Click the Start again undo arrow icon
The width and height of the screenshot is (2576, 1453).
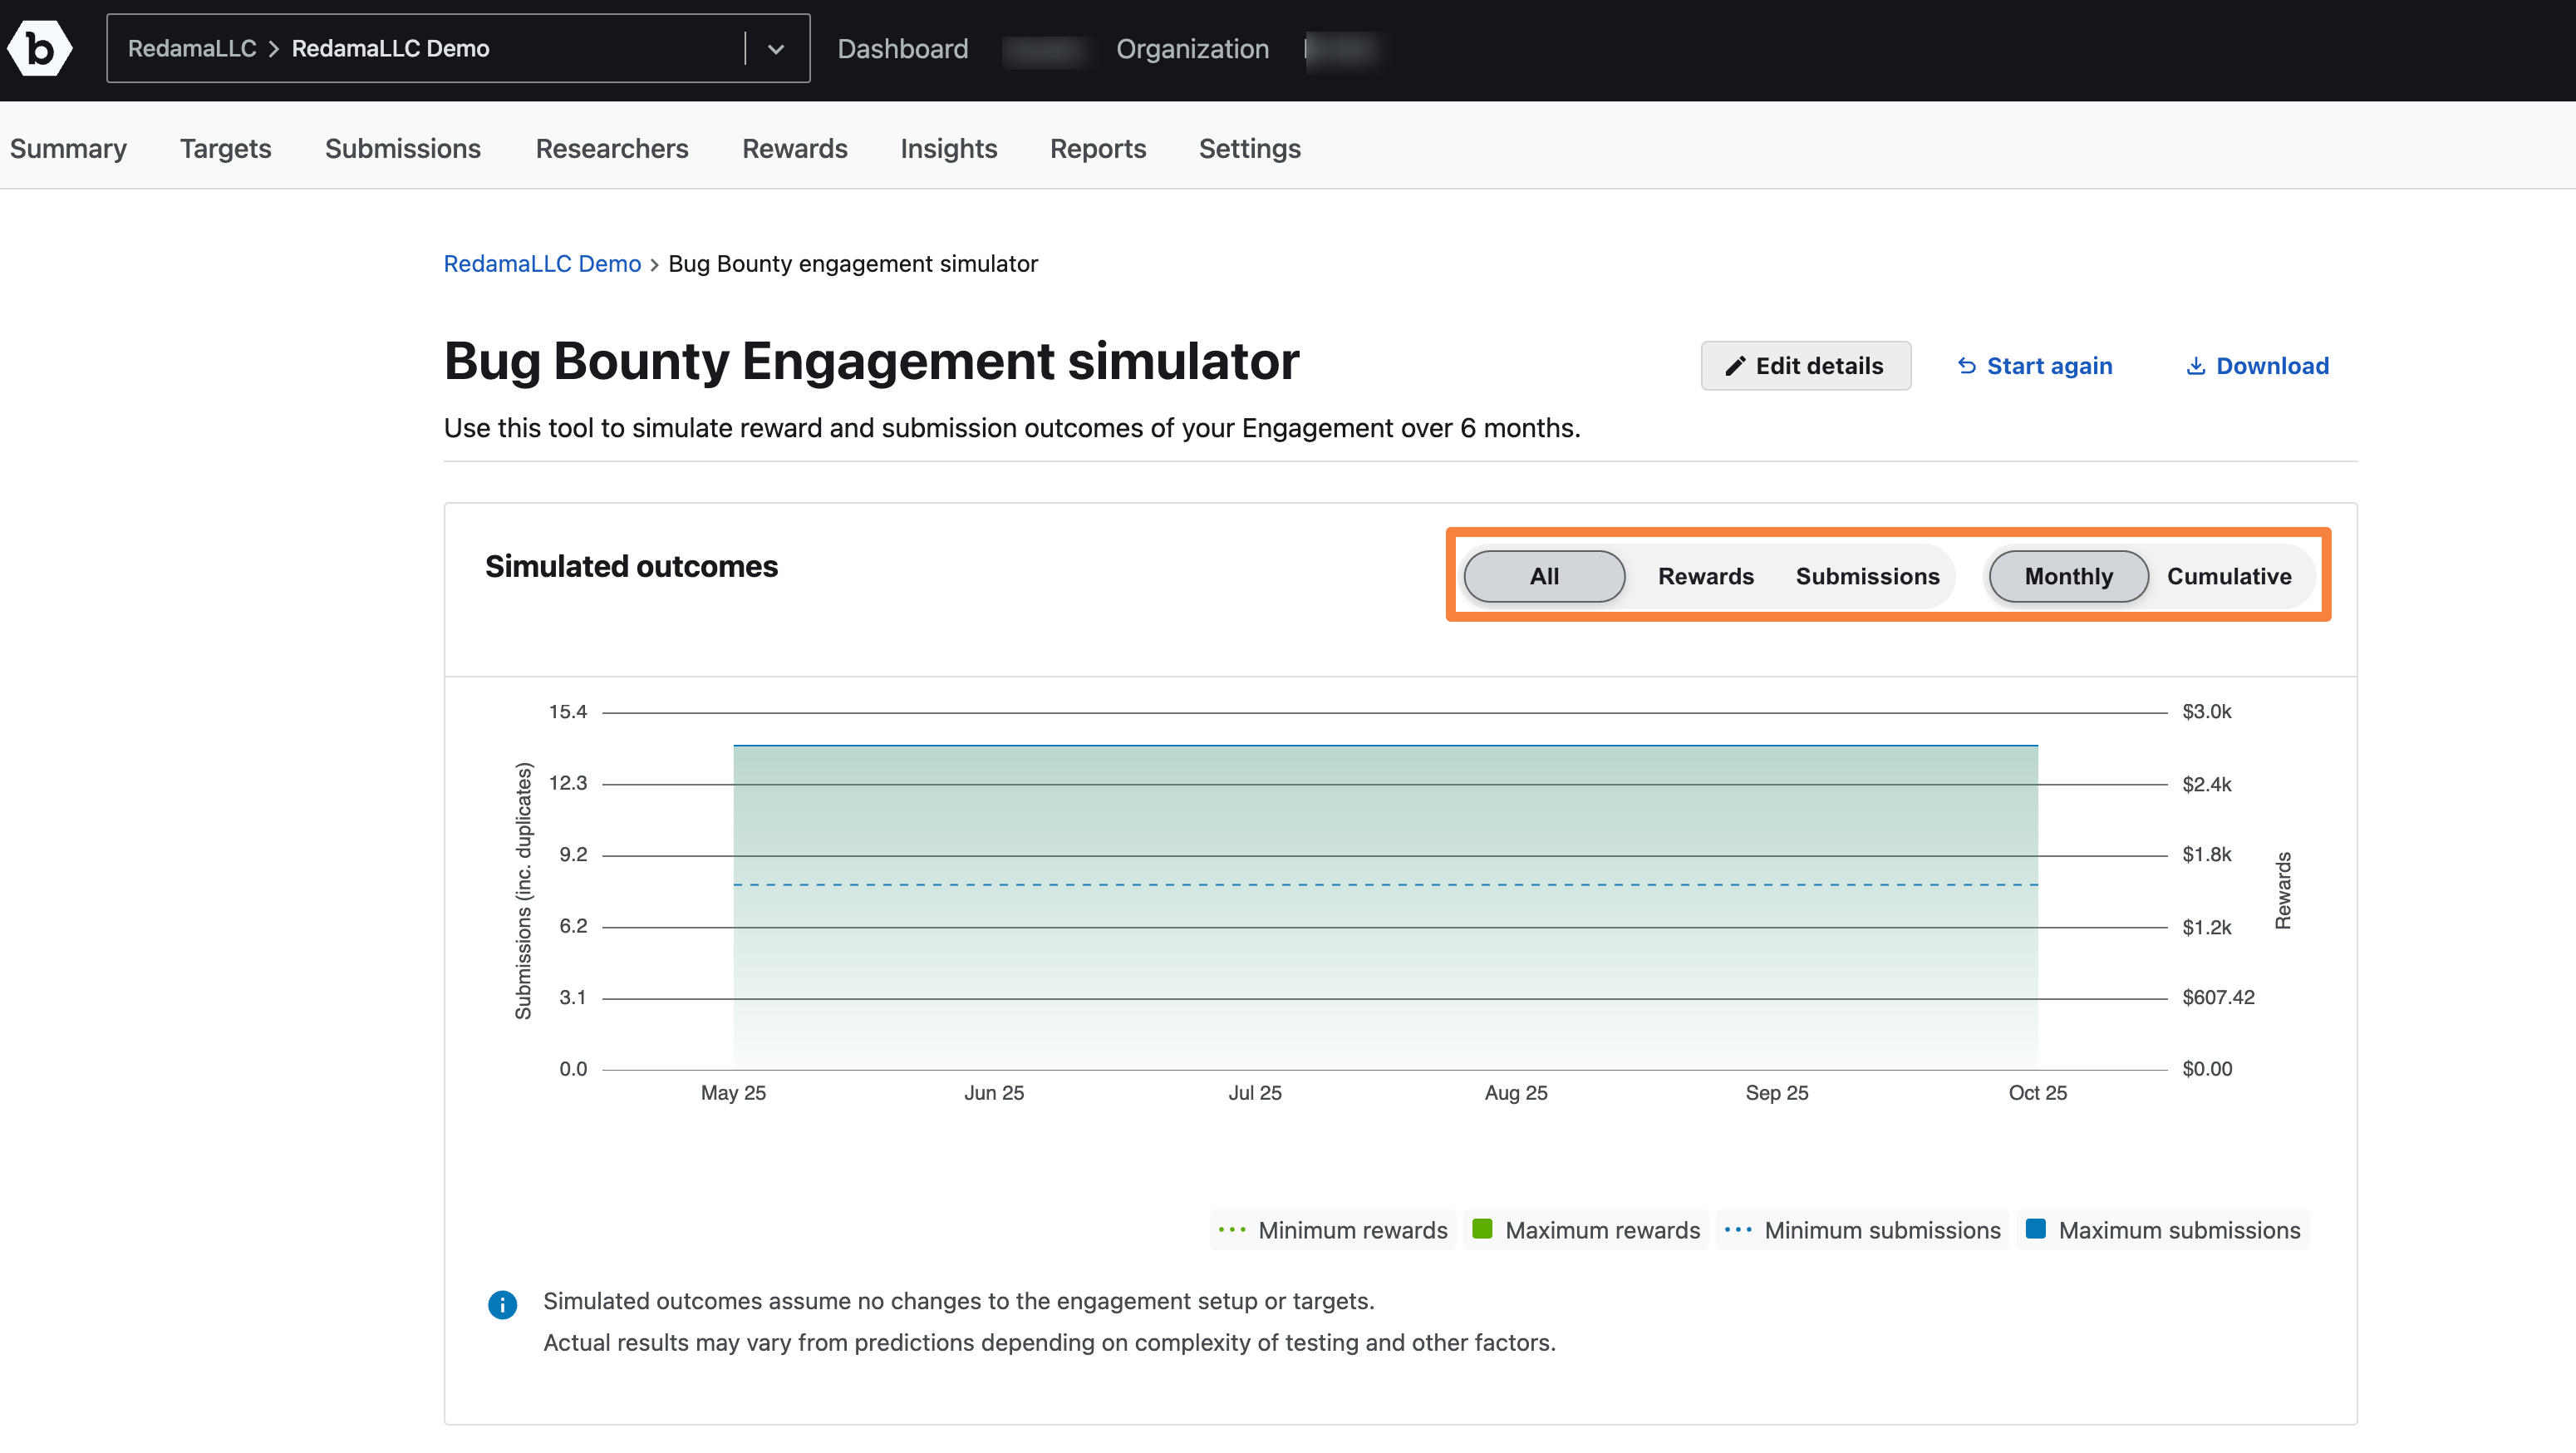1967,366
